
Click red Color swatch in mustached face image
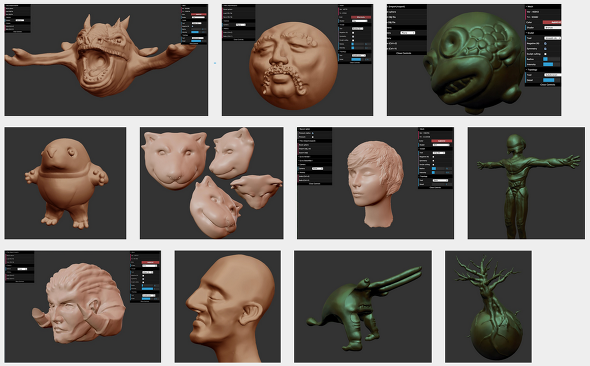(360, 17)
